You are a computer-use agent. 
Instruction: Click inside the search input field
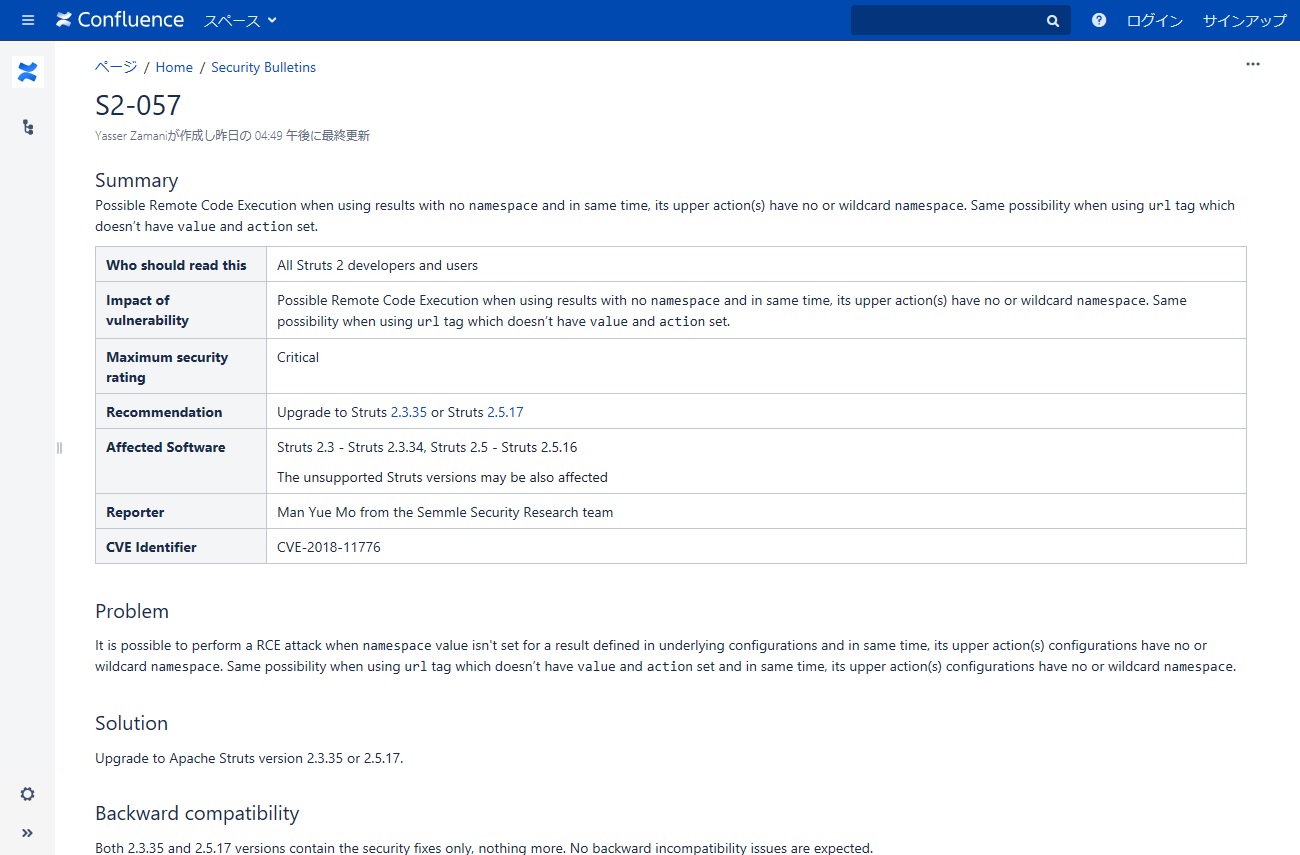[x=950, y=20]
